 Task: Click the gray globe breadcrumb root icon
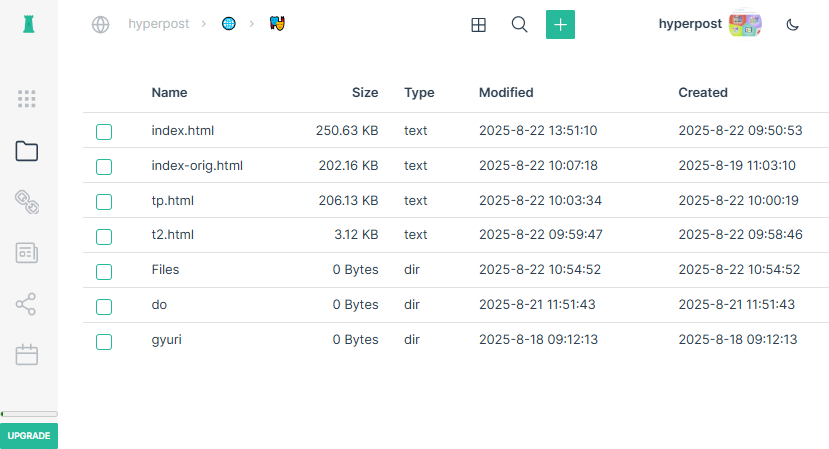click(100, 24)
